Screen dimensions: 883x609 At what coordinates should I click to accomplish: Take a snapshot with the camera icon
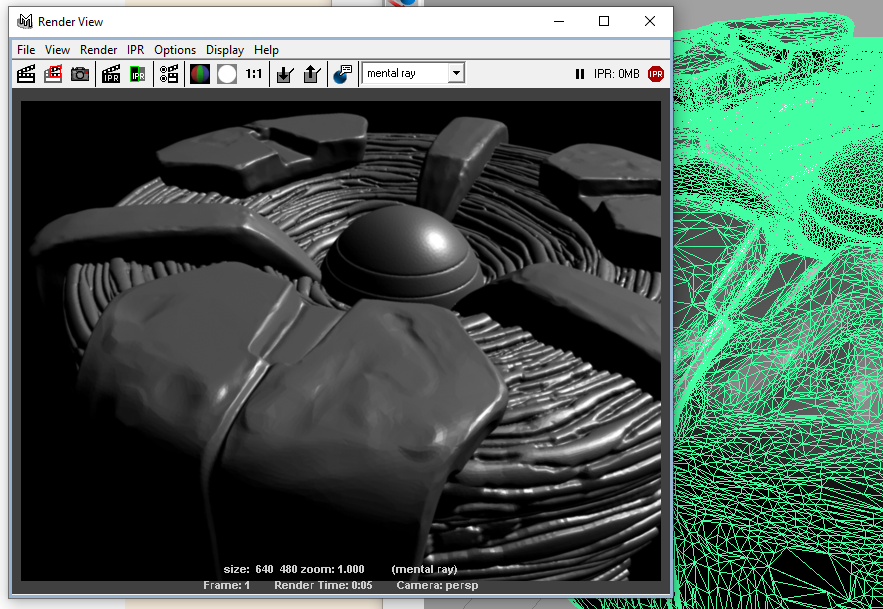[79, 73]
